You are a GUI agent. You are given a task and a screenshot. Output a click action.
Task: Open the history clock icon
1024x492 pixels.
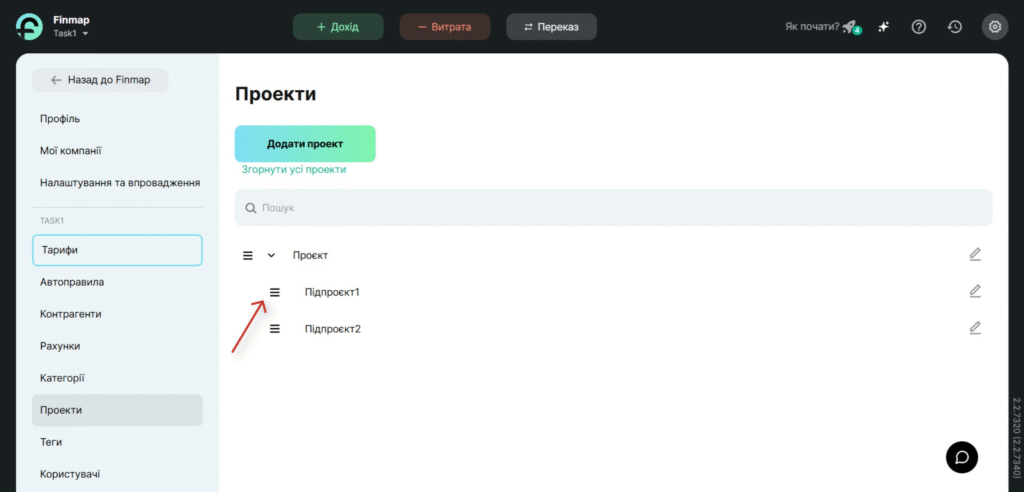click(955, 27)
